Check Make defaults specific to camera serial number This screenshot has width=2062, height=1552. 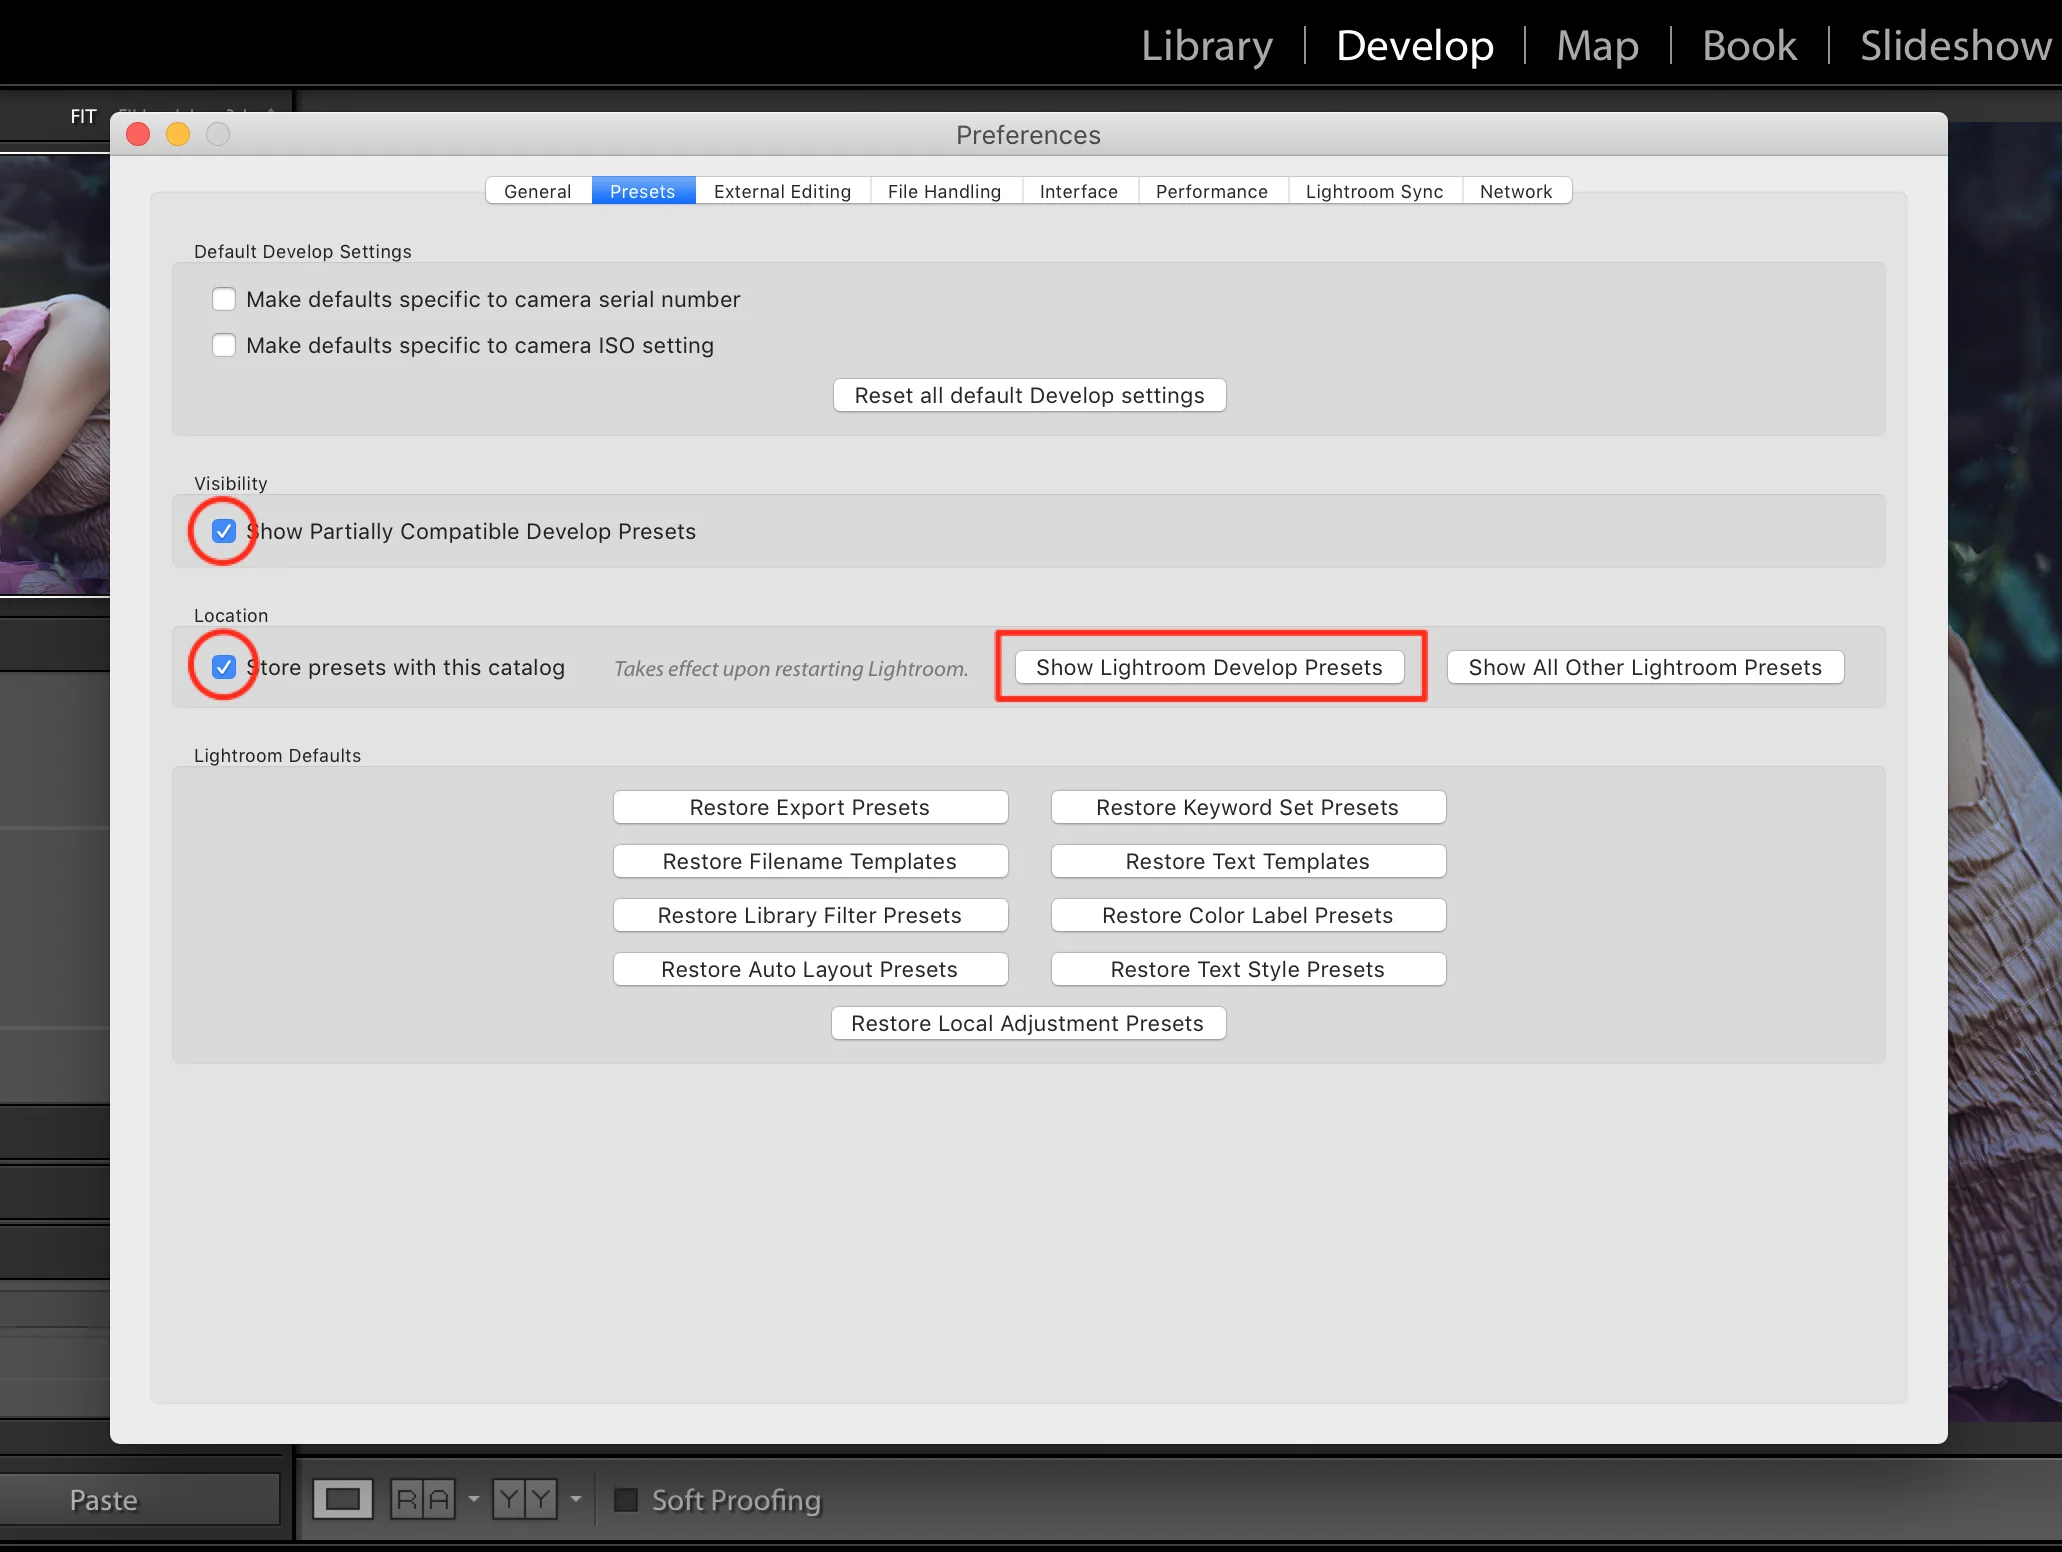tap(223, 298)
